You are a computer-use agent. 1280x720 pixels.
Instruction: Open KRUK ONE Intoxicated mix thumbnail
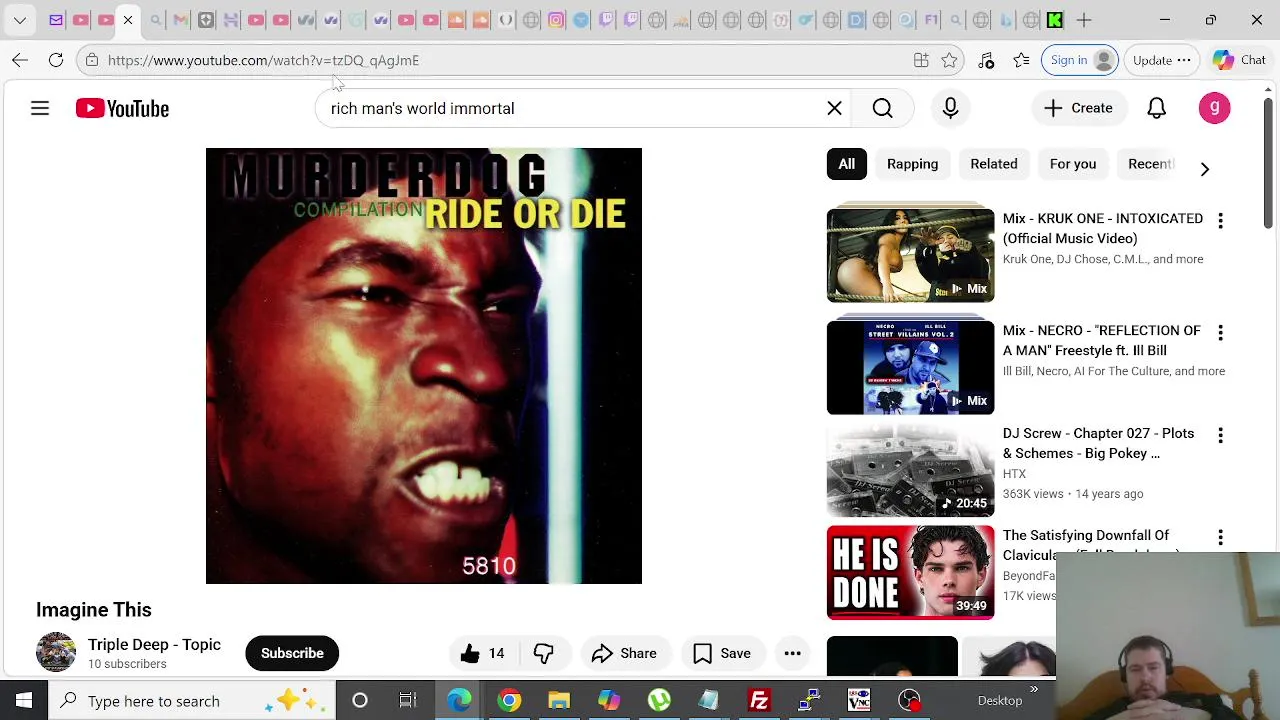[910, 255]
